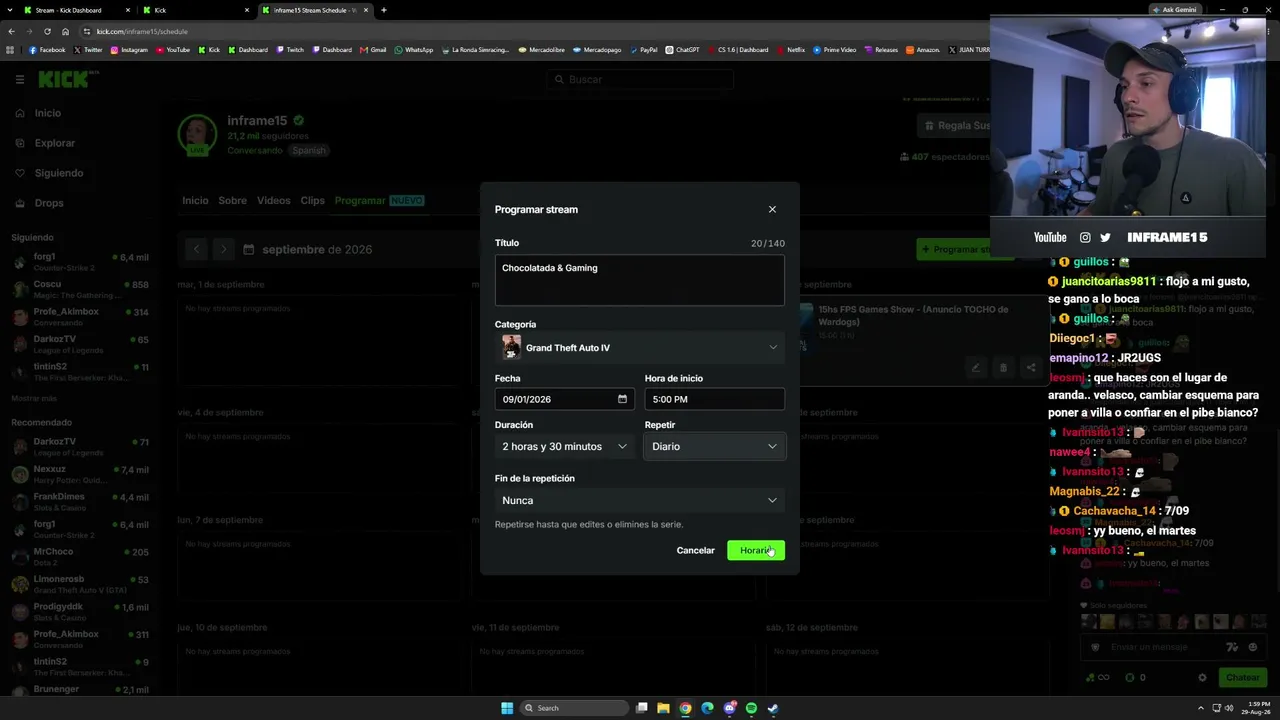Click username Magnabis_22 in chat
Screen dimensions: 1280x720
(x=1085, y=491)
